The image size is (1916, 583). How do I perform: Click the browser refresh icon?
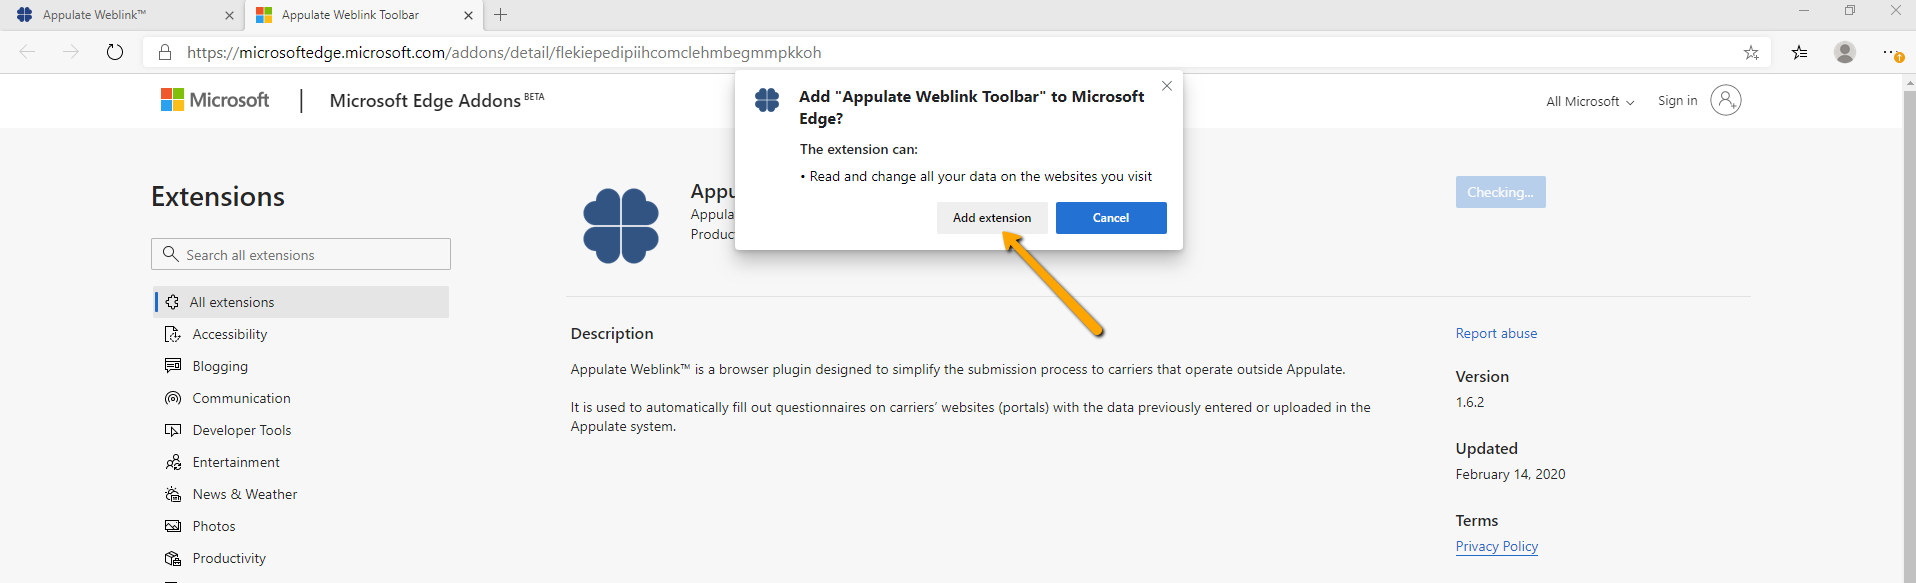pyautogui.click(x=115, y=52)
